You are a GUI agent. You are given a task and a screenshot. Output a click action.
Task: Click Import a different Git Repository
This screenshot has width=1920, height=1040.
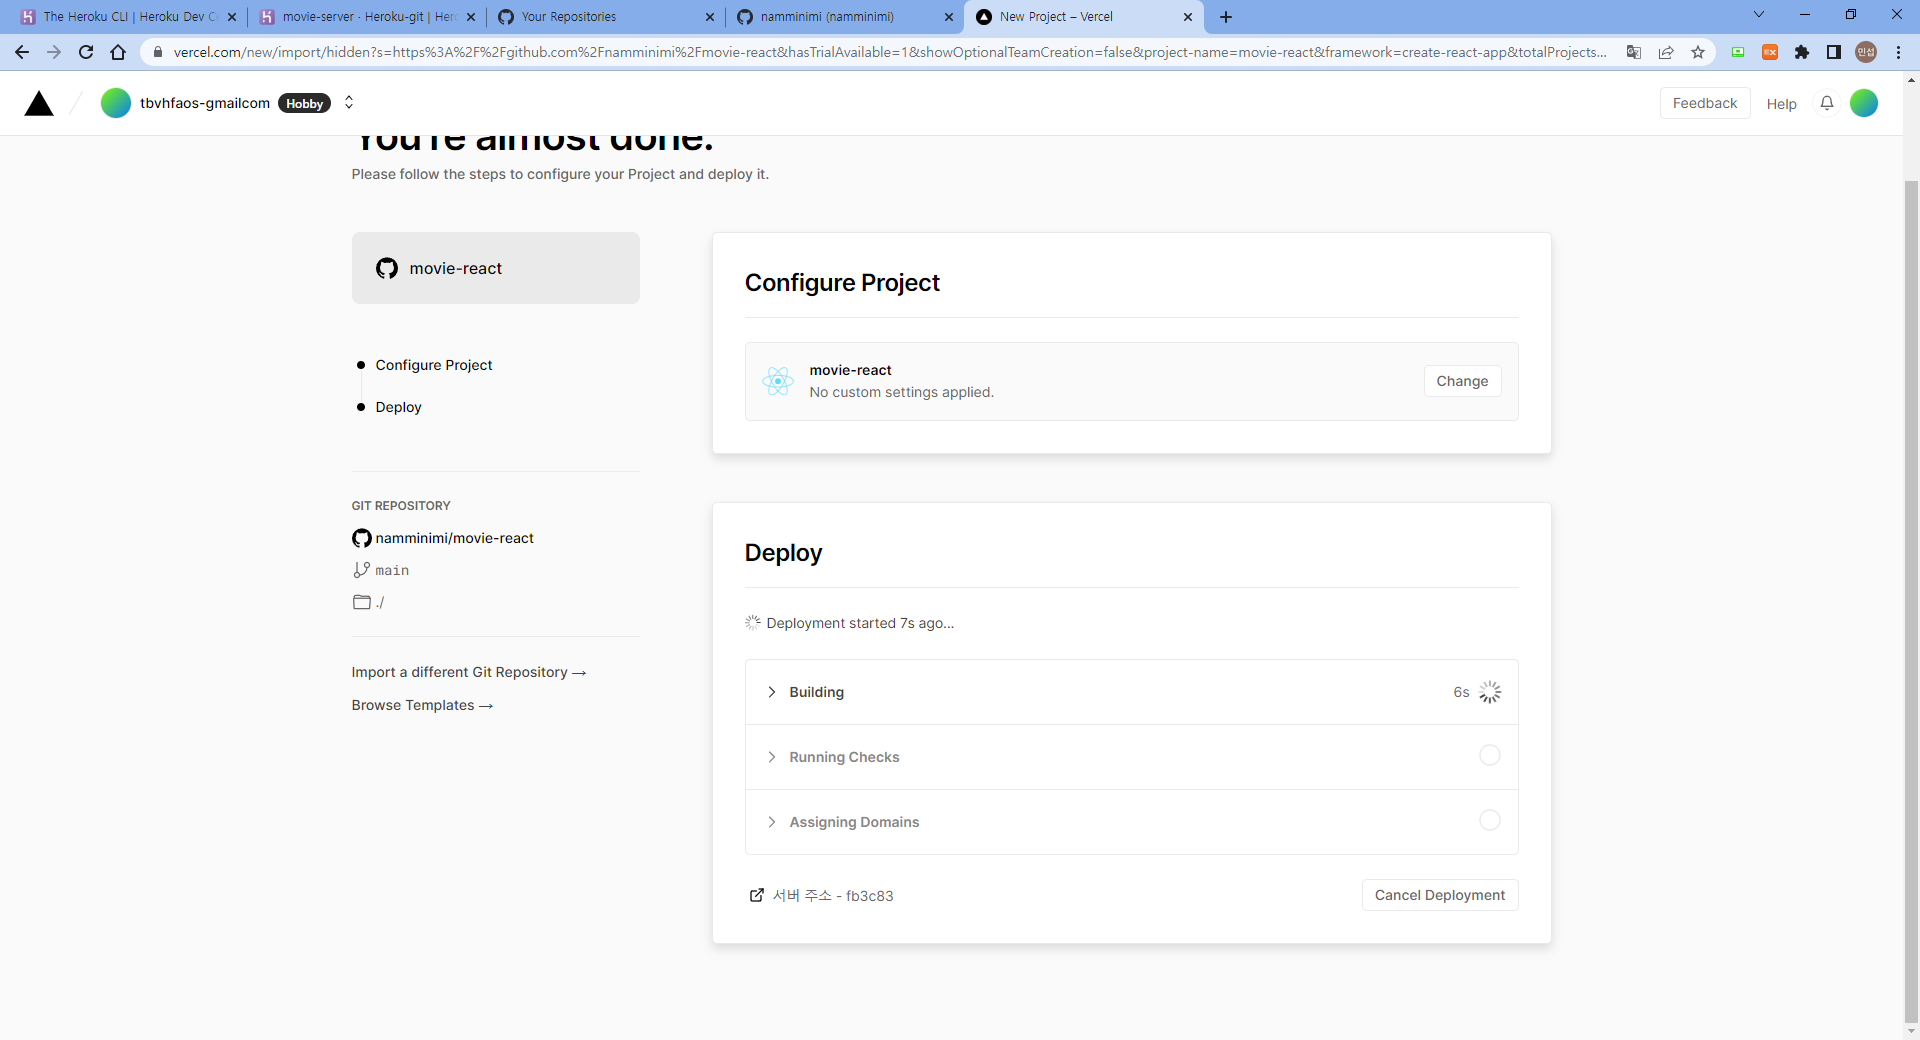point(468,672)
